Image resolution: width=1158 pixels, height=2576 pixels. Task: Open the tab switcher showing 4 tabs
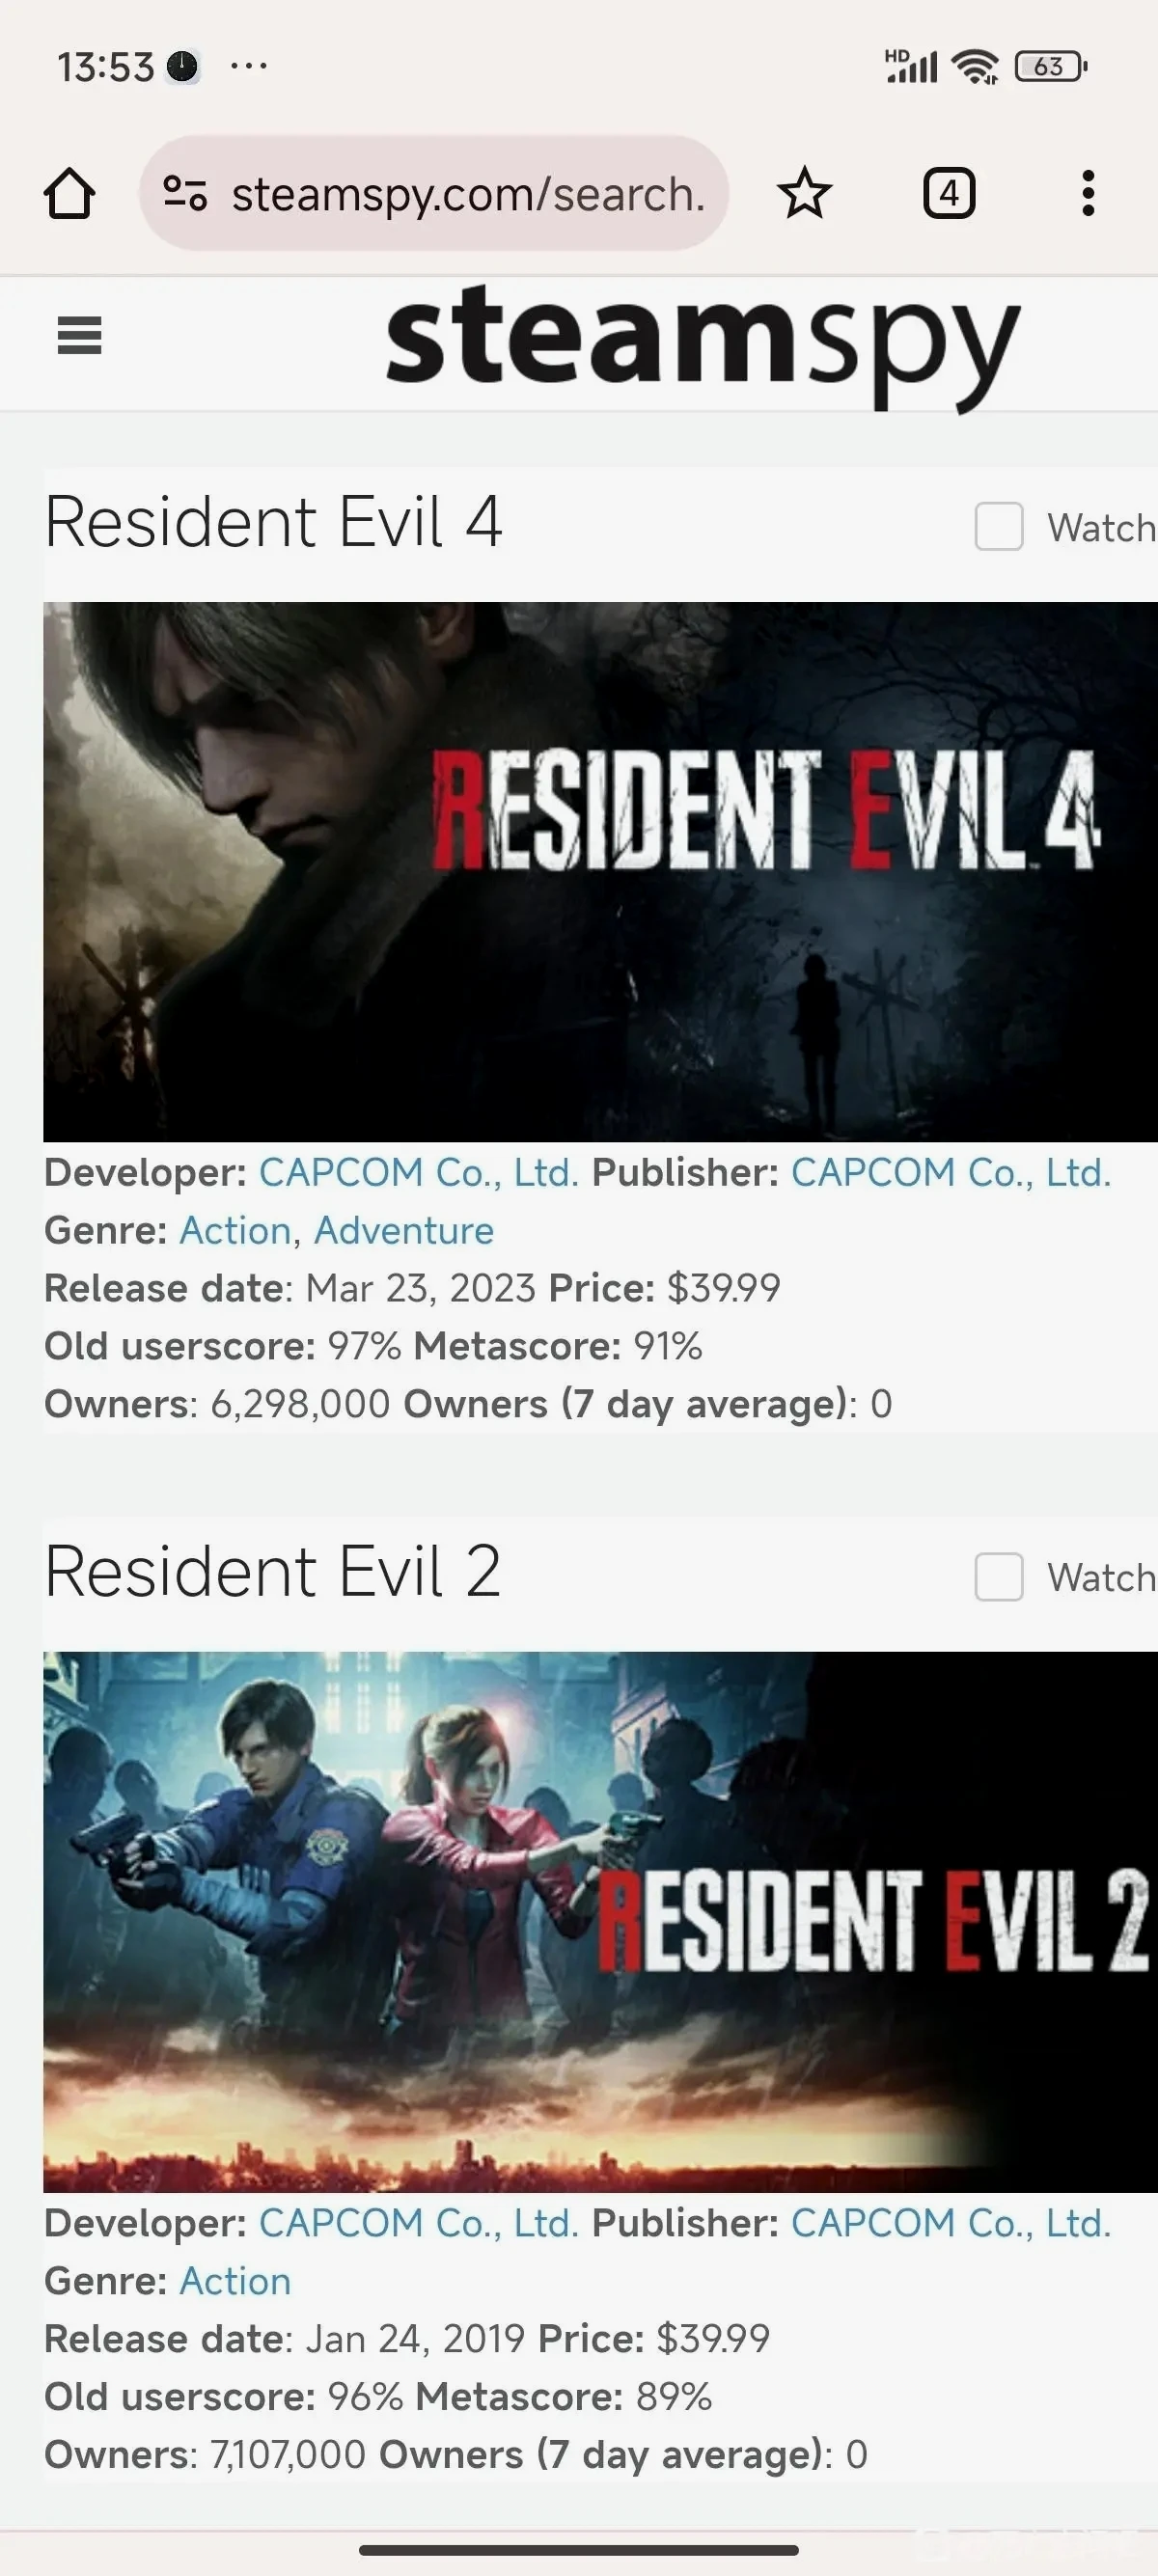pyautogui.click(x=948, y=193)
